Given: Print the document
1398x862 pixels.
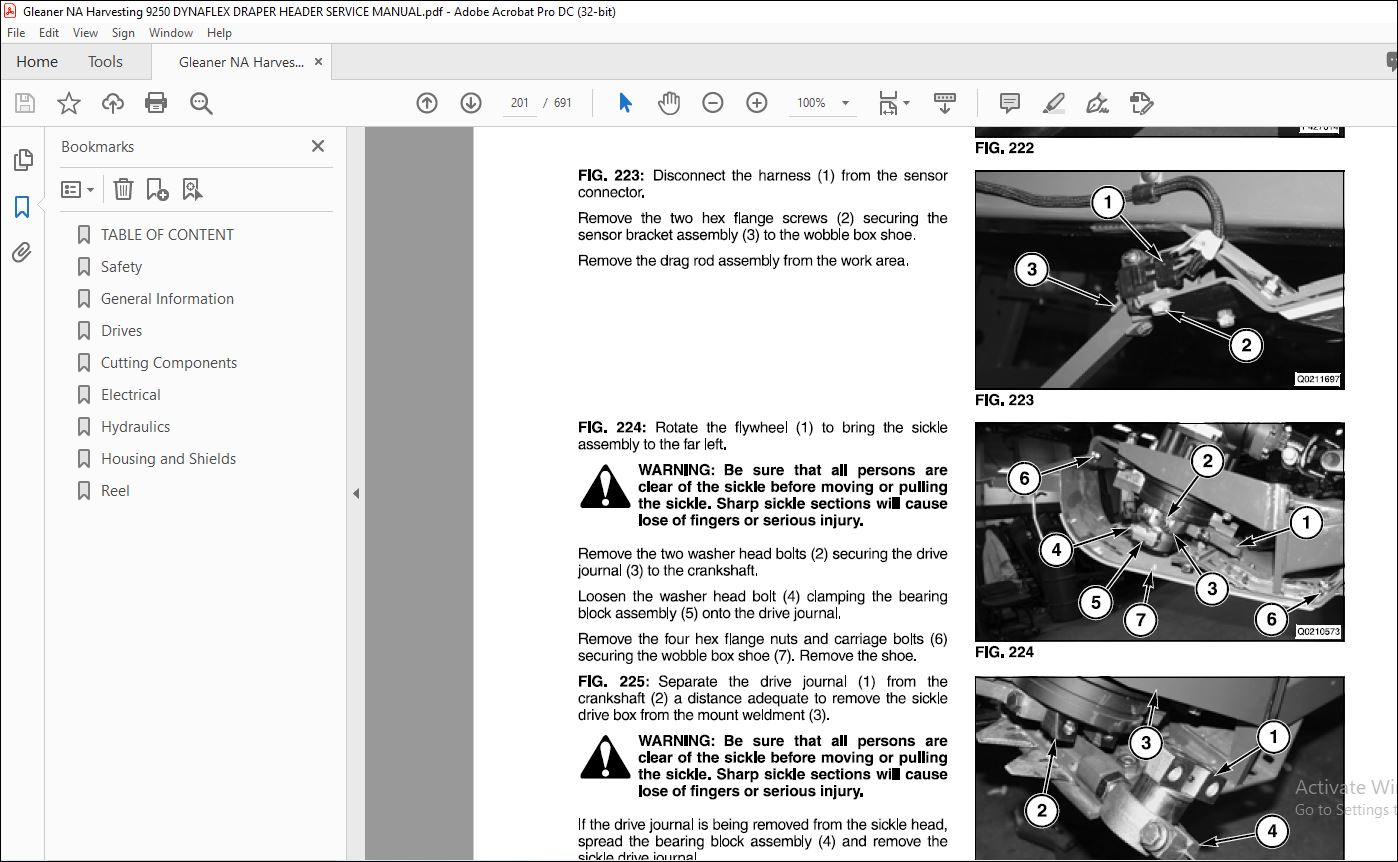Looking at the screenshot, I should click(156, 103).
